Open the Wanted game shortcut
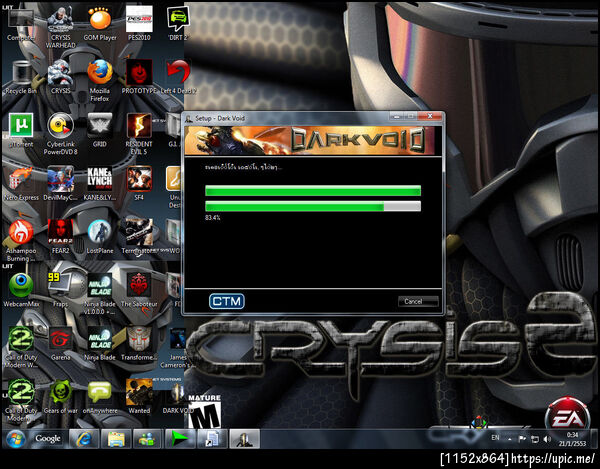 tap(139, 397)
